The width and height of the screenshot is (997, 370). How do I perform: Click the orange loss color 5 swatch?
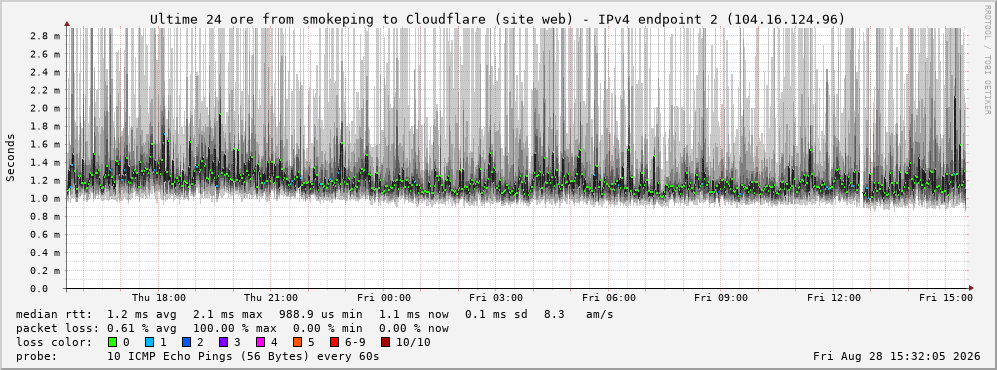tap(297, 343)
